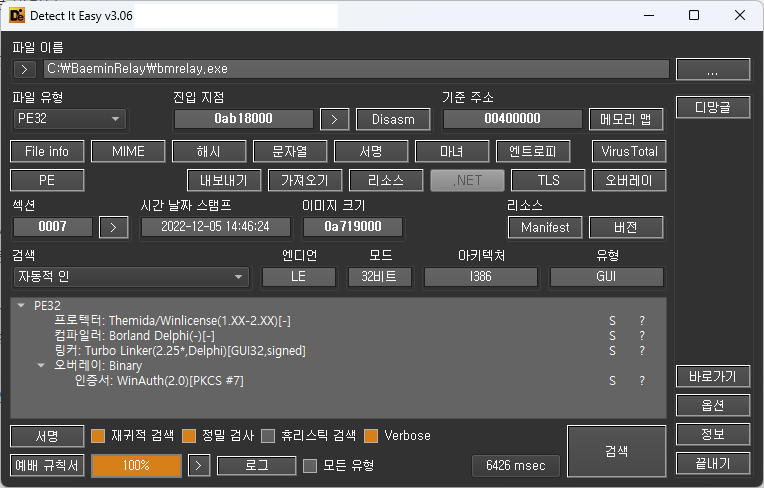Click the question mark on the Turbo Linker row
764x488 pixels.
(x=642, y=351)
